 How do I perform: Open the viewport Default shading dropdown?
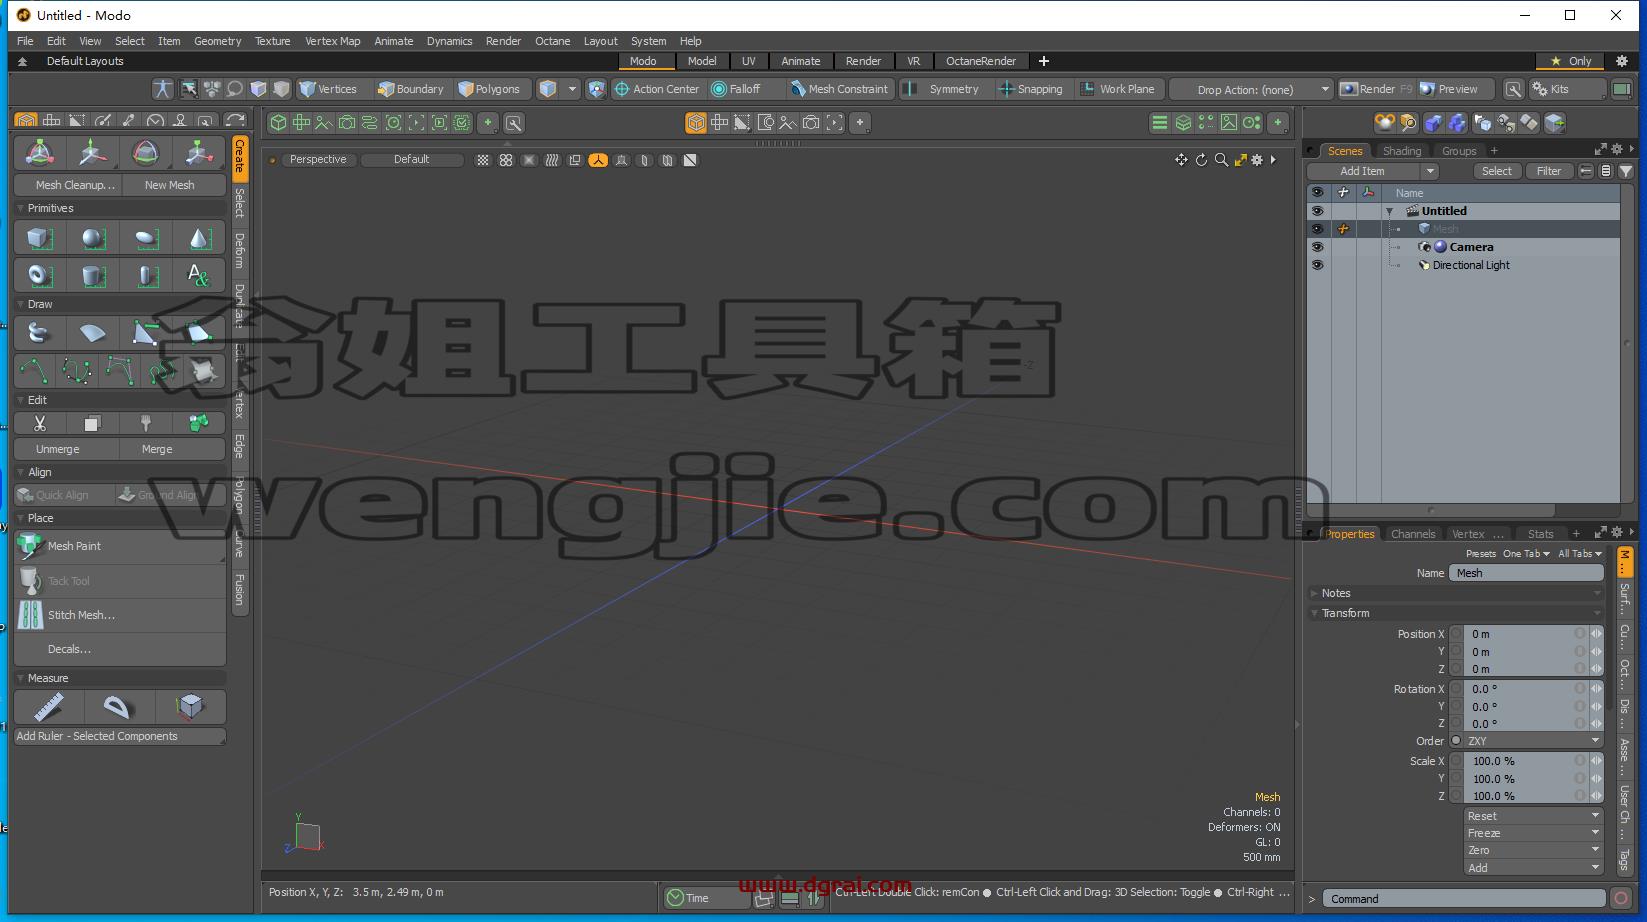tap(412, 160)
